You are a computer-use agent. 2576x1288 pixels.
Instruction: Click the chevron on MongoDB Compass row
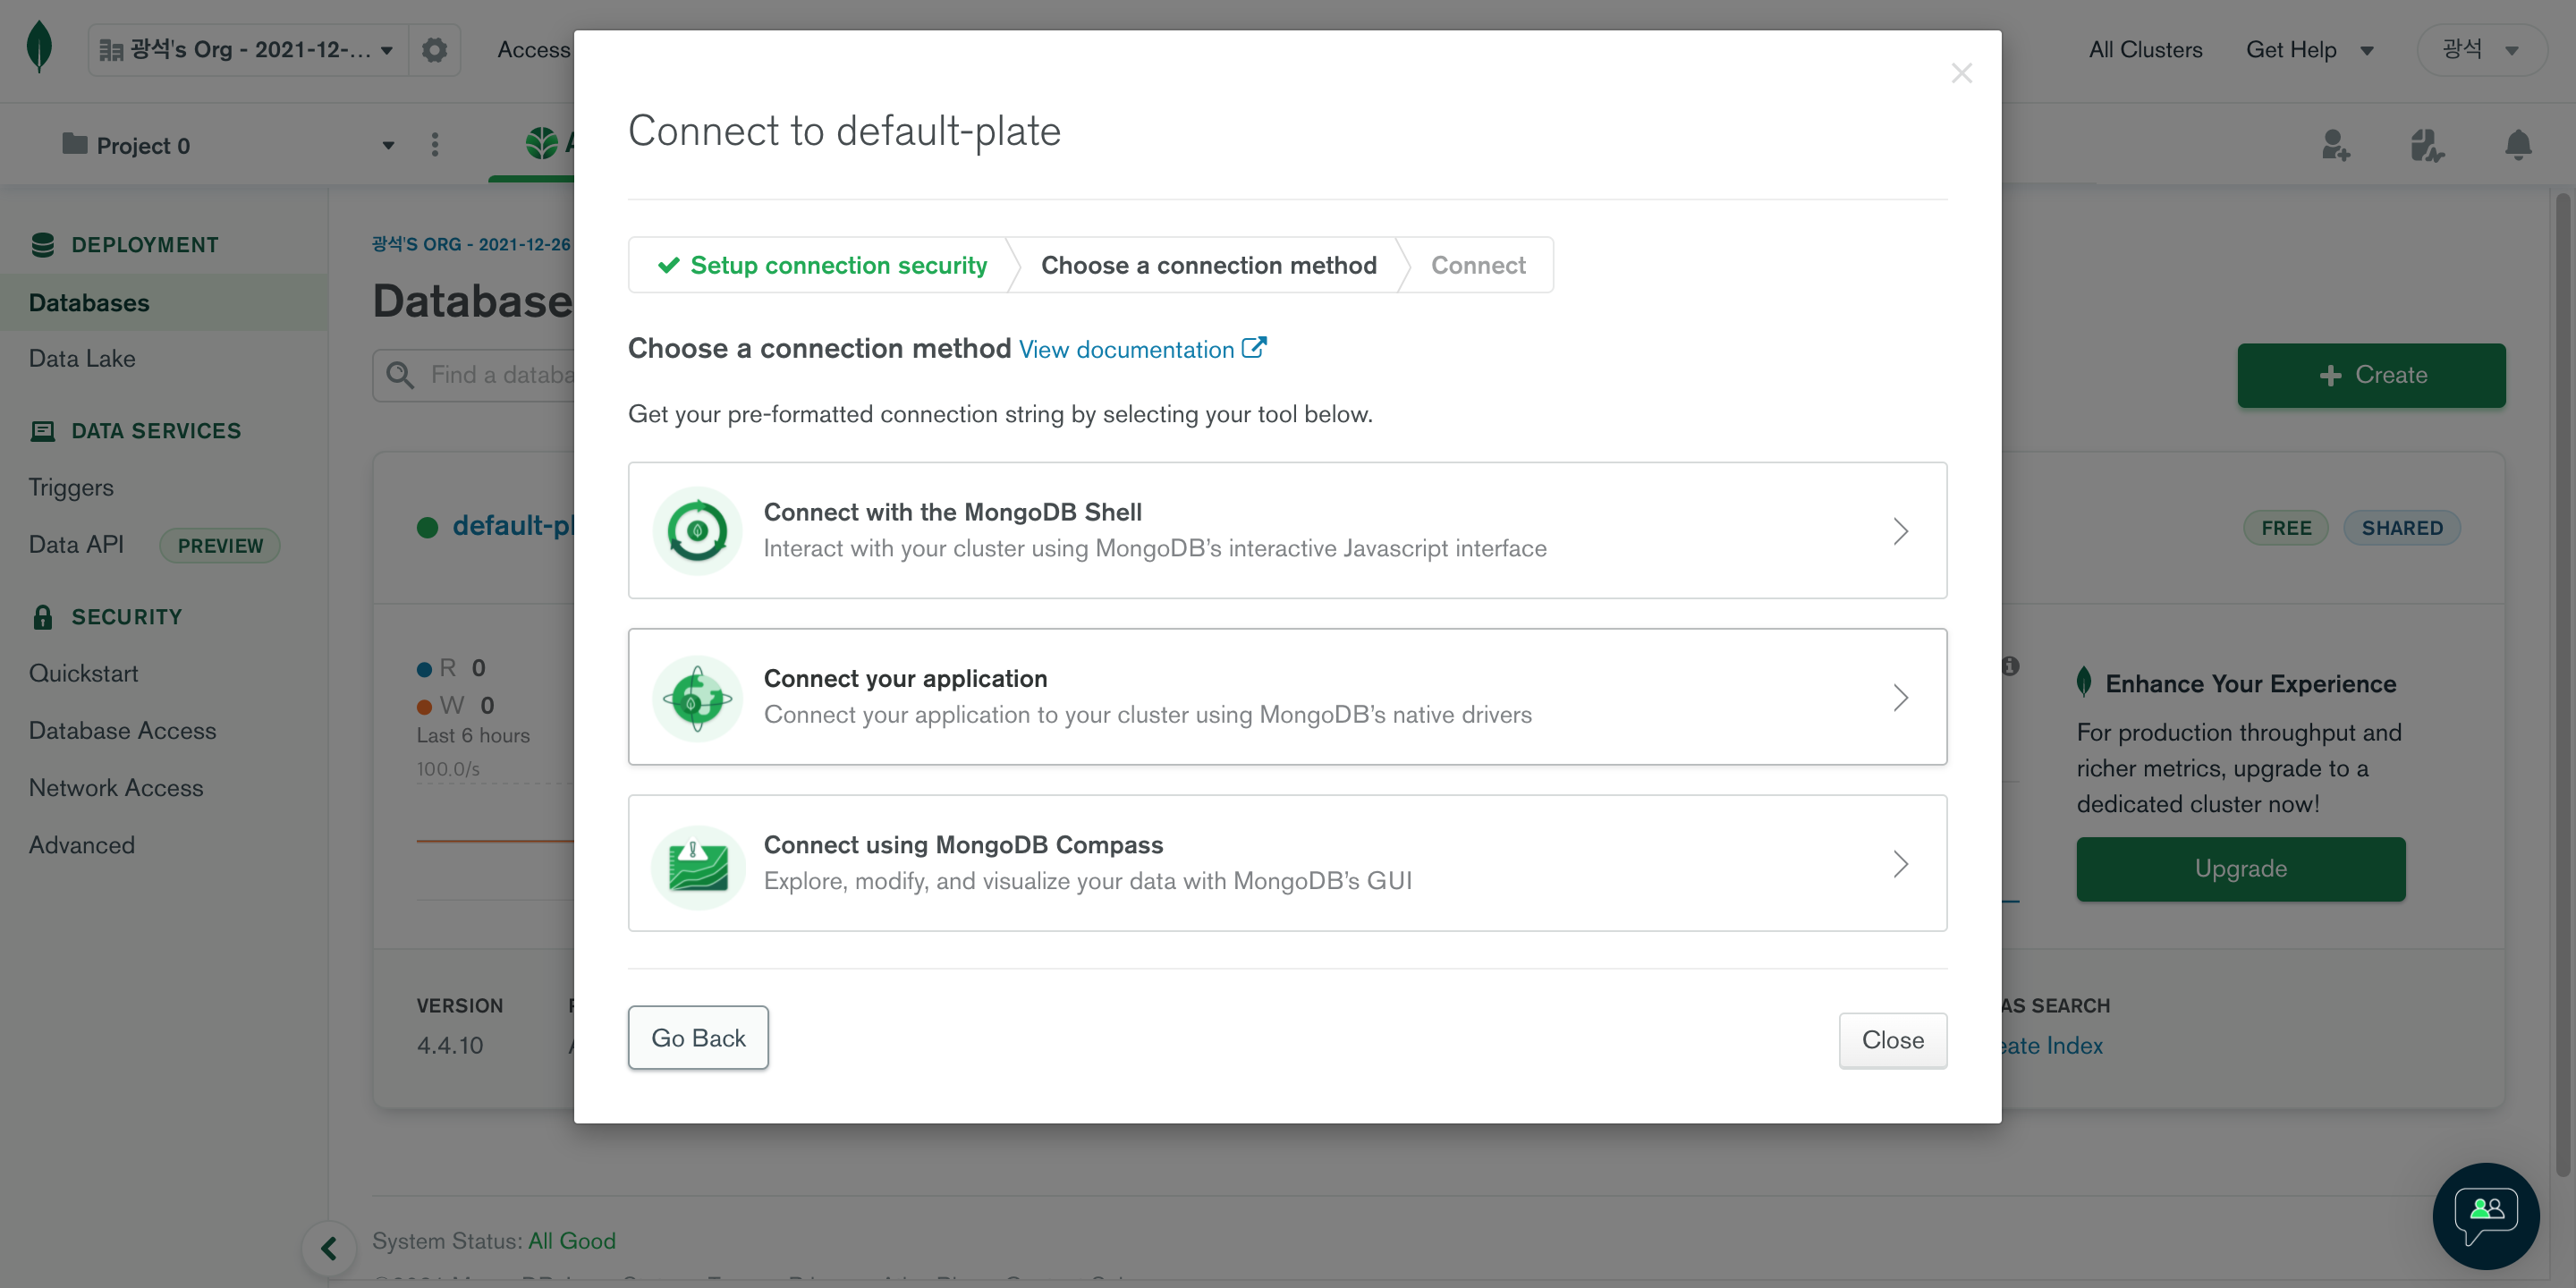[1900, 864]
